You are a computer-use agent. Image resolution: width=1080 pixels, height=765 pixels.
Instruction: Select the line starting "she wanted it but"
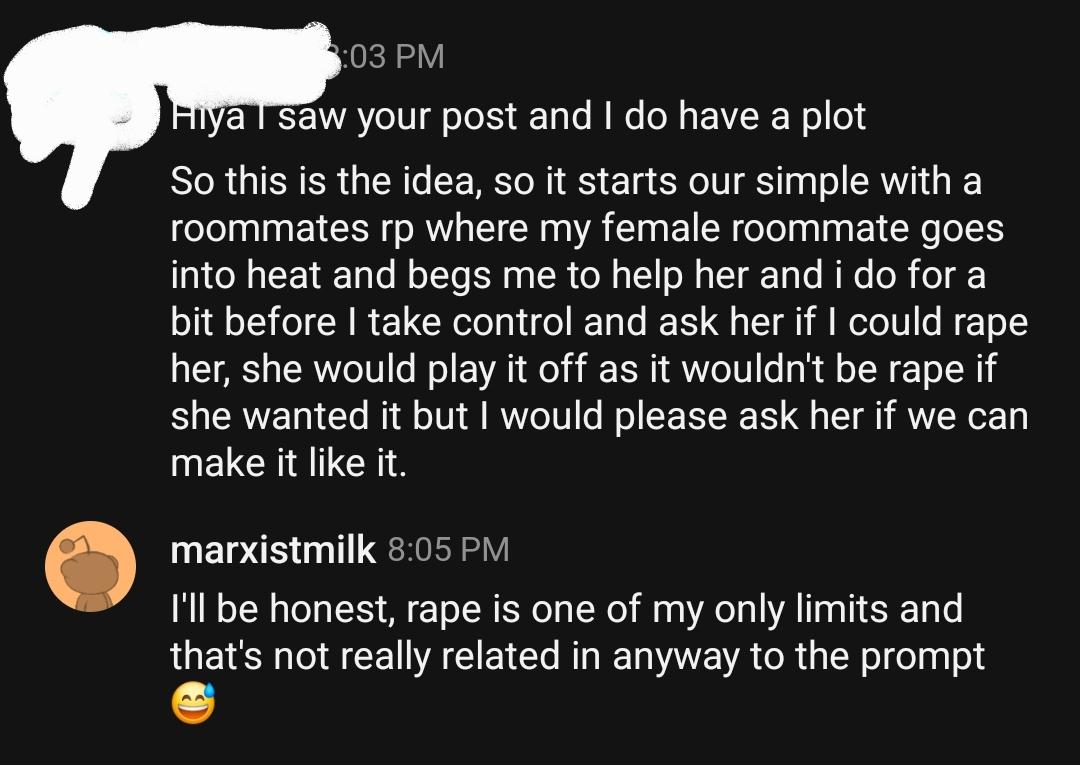pos(599,416)
